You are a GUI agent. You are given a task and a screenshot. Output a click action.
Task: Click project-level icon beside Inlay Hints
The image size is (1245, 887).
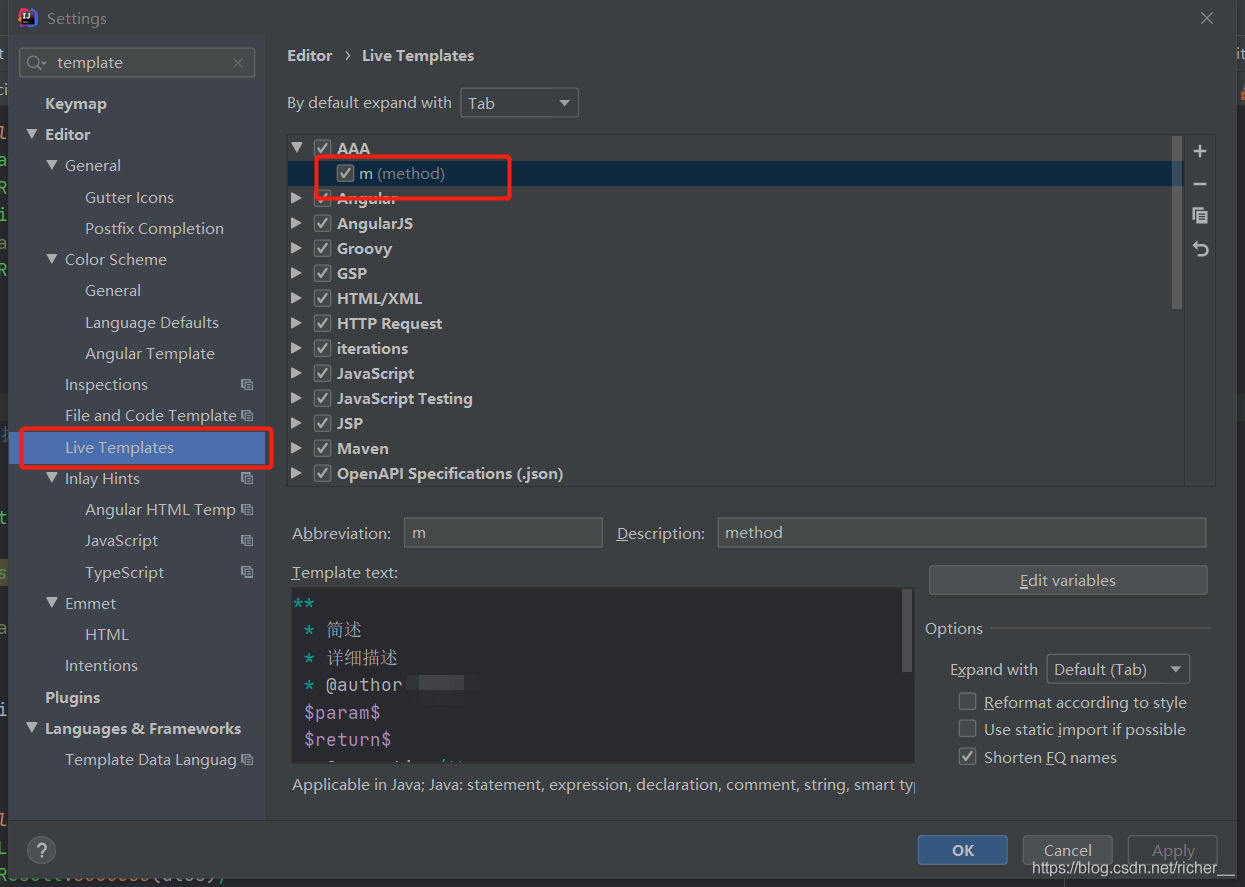247,479
